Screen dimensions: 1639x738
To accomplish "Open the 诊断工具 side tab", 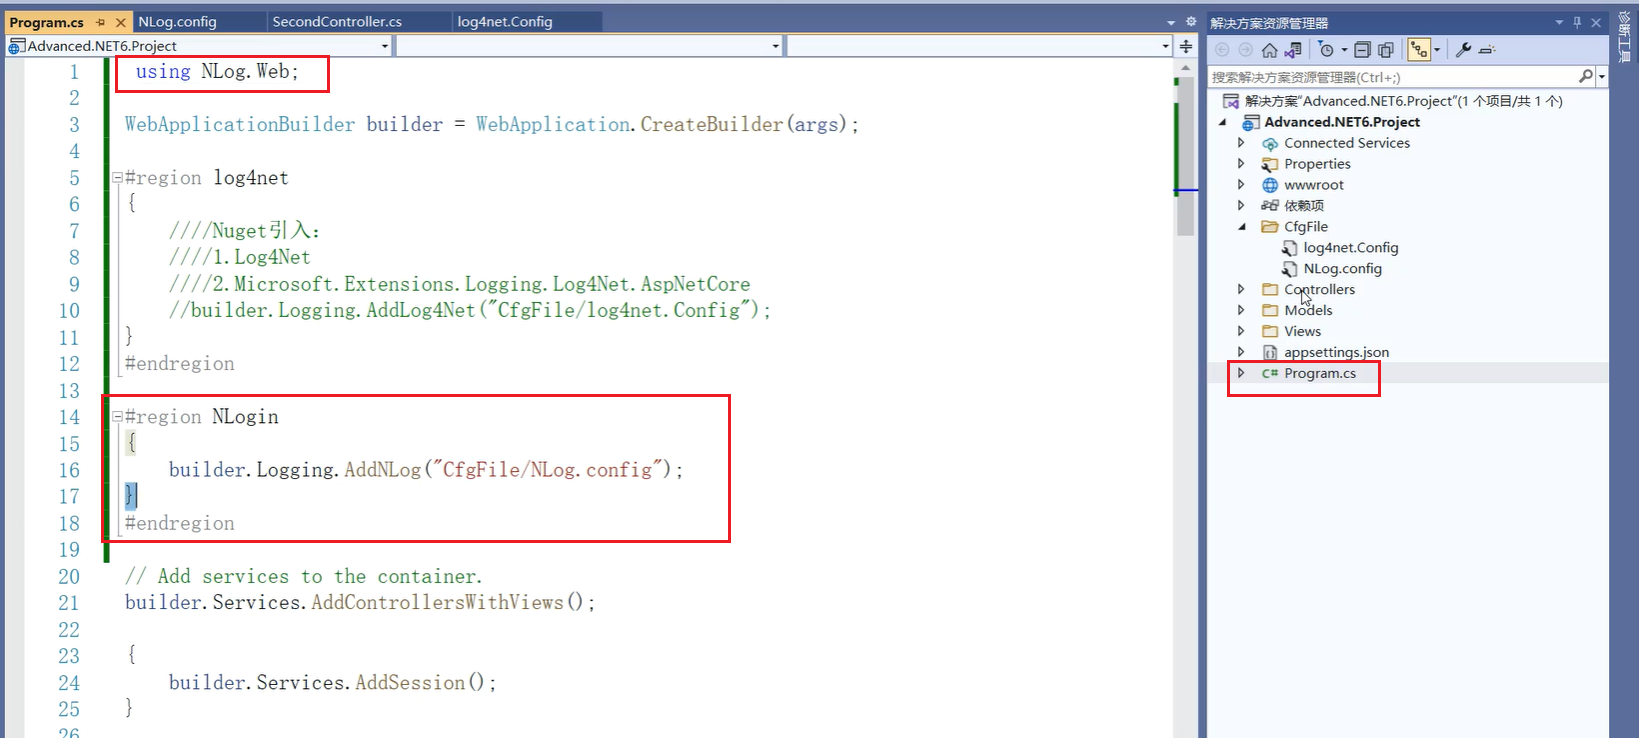I will pos(1625,35).
